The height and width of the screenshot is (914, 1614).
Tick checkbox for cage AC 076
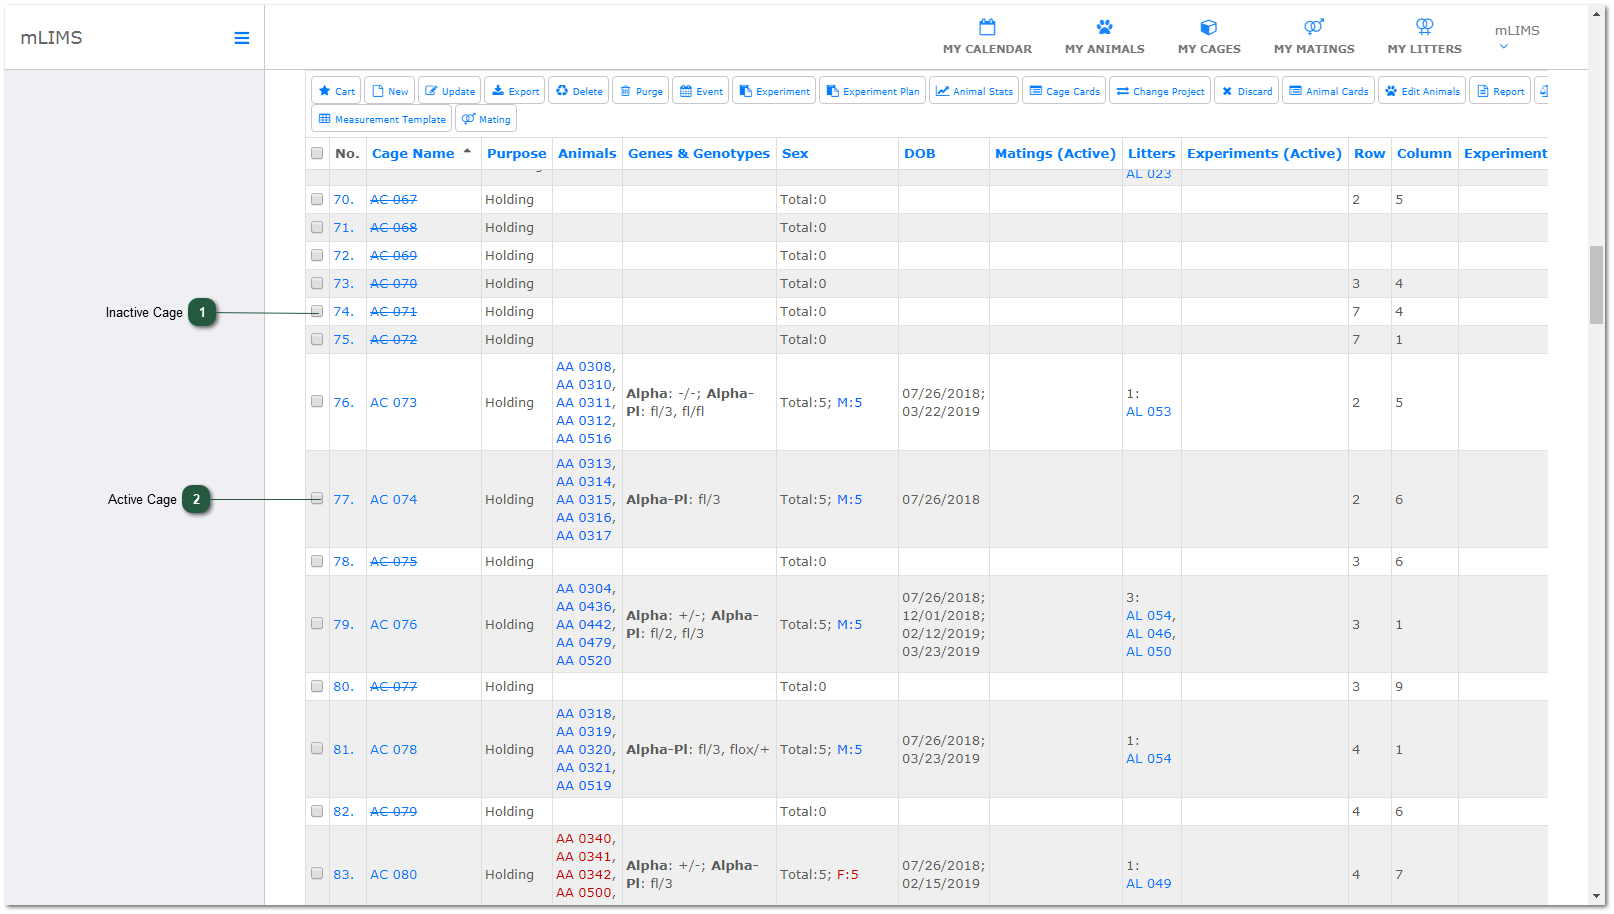coord(317,623)
